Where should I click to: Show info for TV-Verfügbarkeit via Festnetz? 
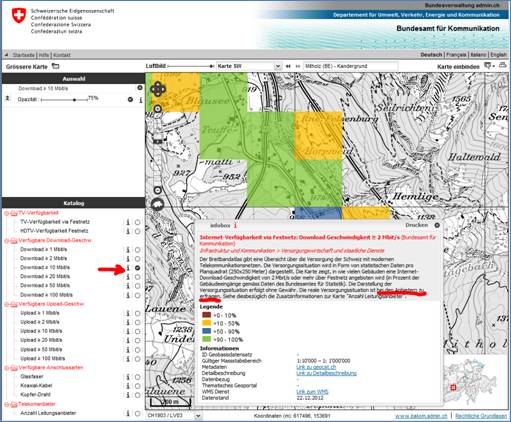[128, 222]
